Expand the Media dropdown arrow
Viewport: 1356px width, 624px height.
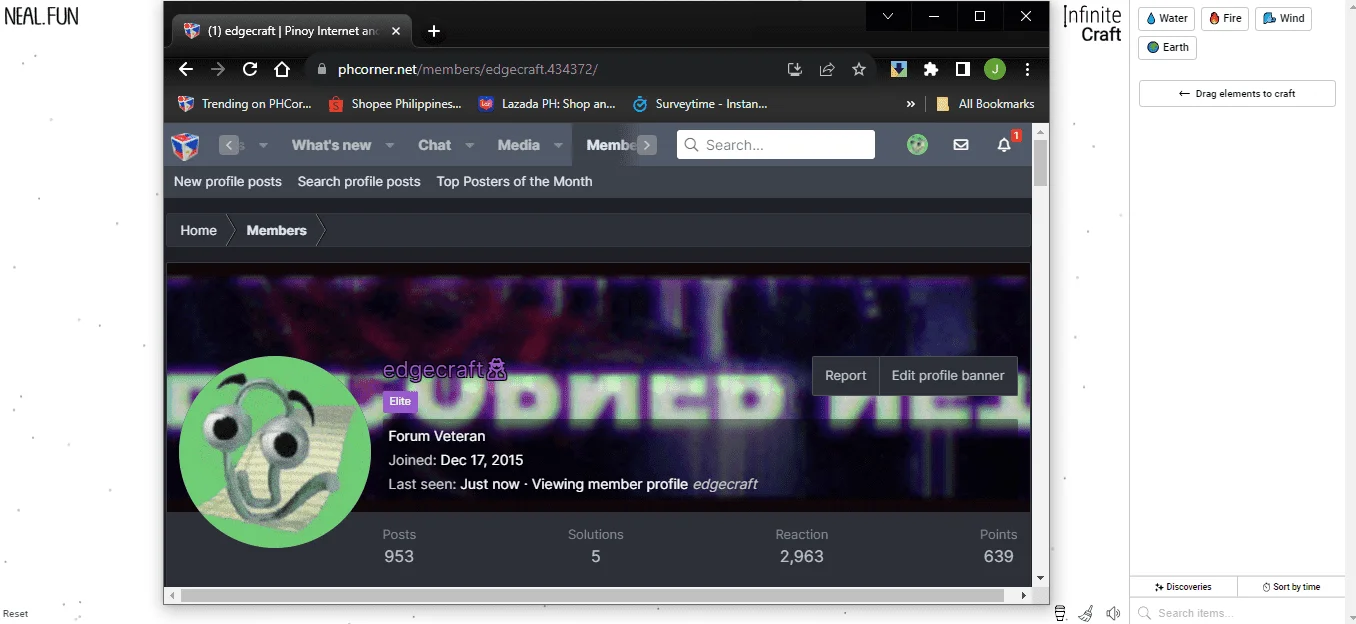click(x=558, y=145)
